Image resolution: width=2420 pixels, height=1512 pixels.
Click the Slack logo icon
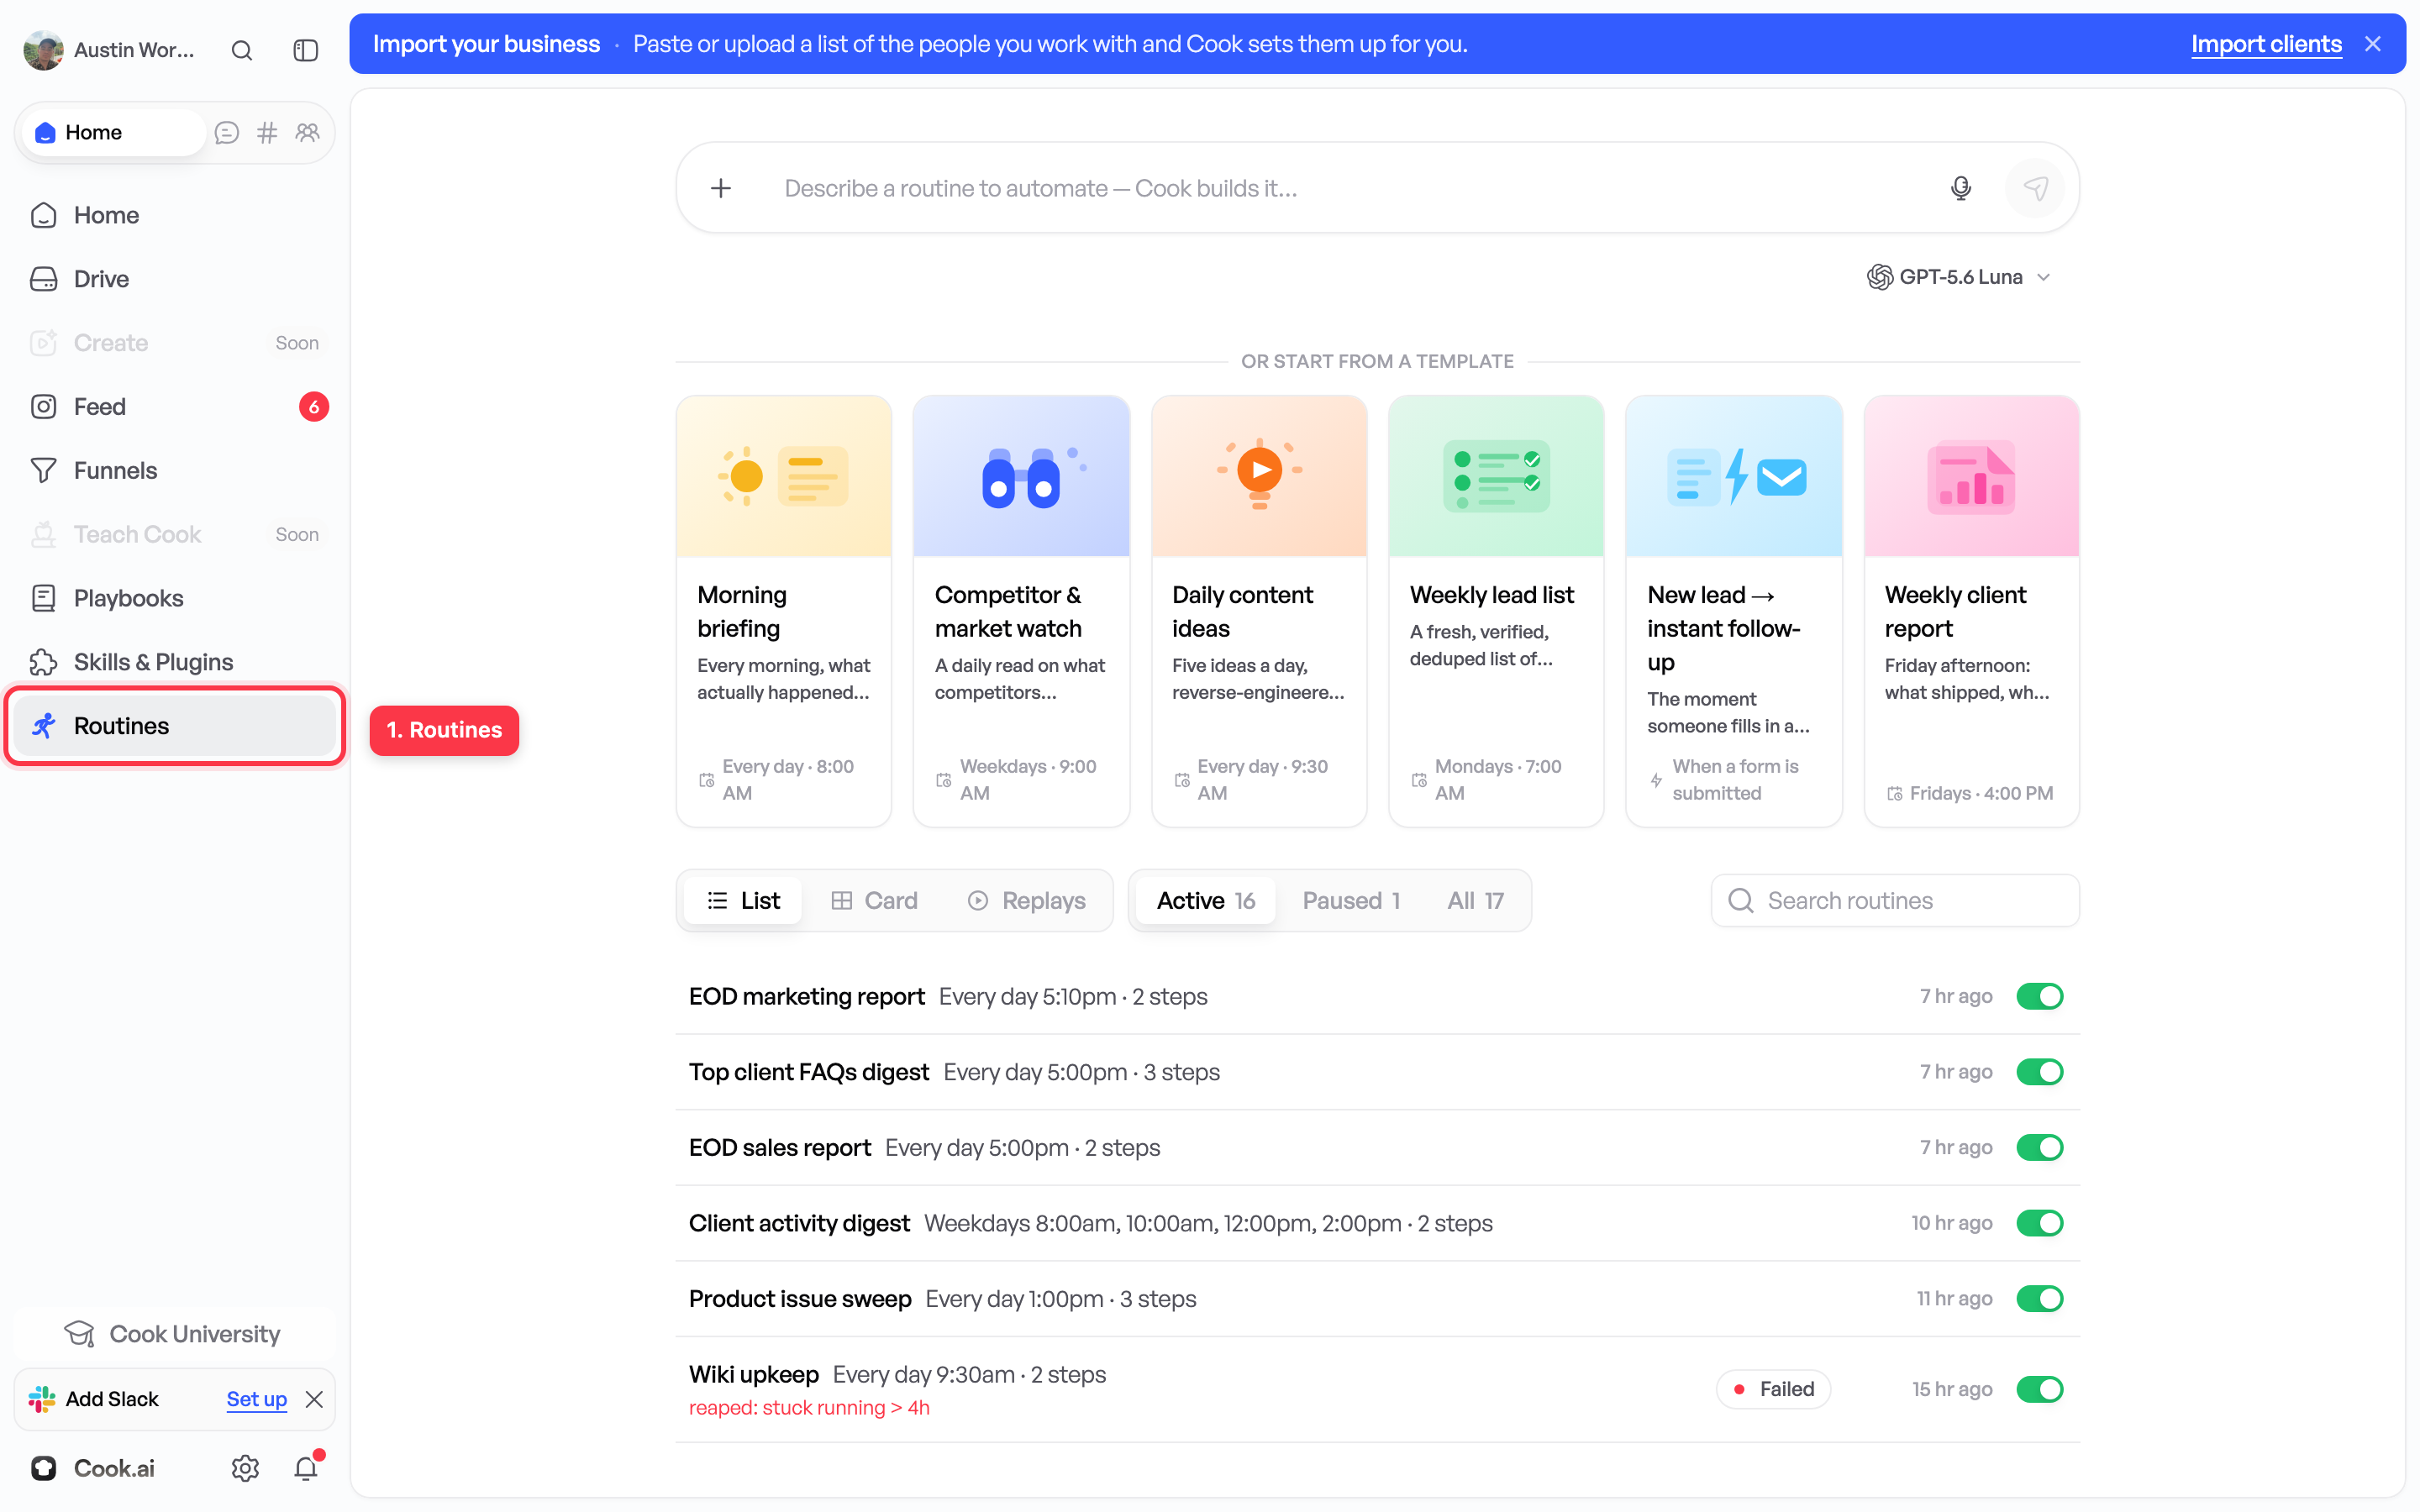point(42,1399)
